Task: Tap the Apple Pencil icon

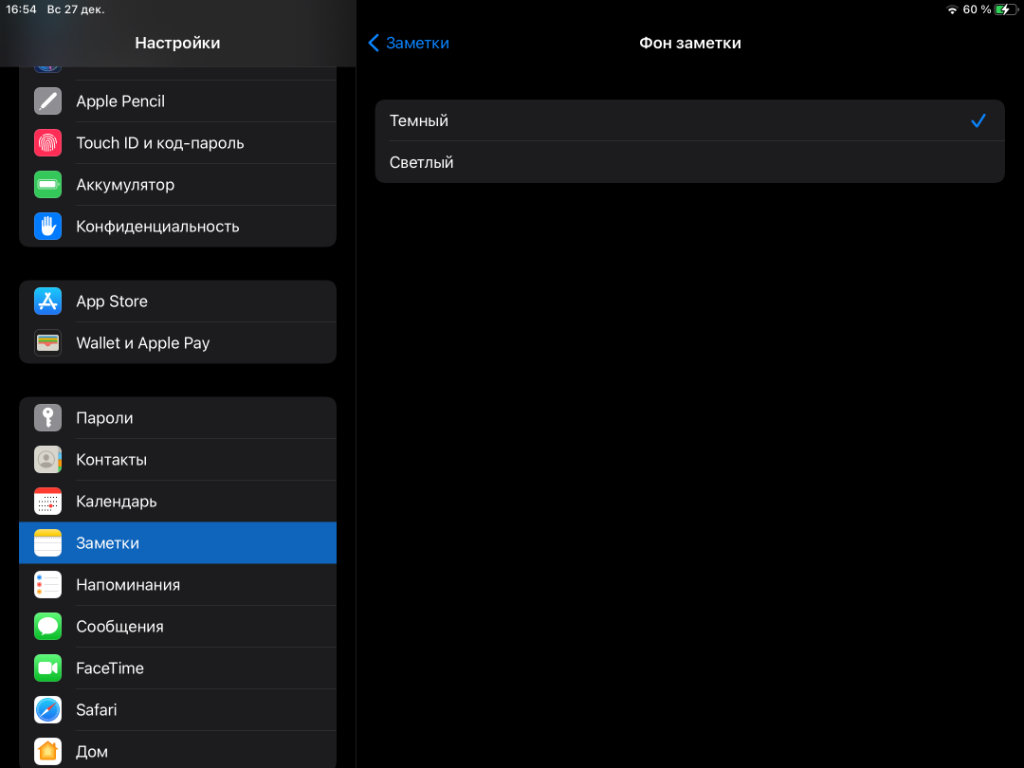Action: (48, 101)
